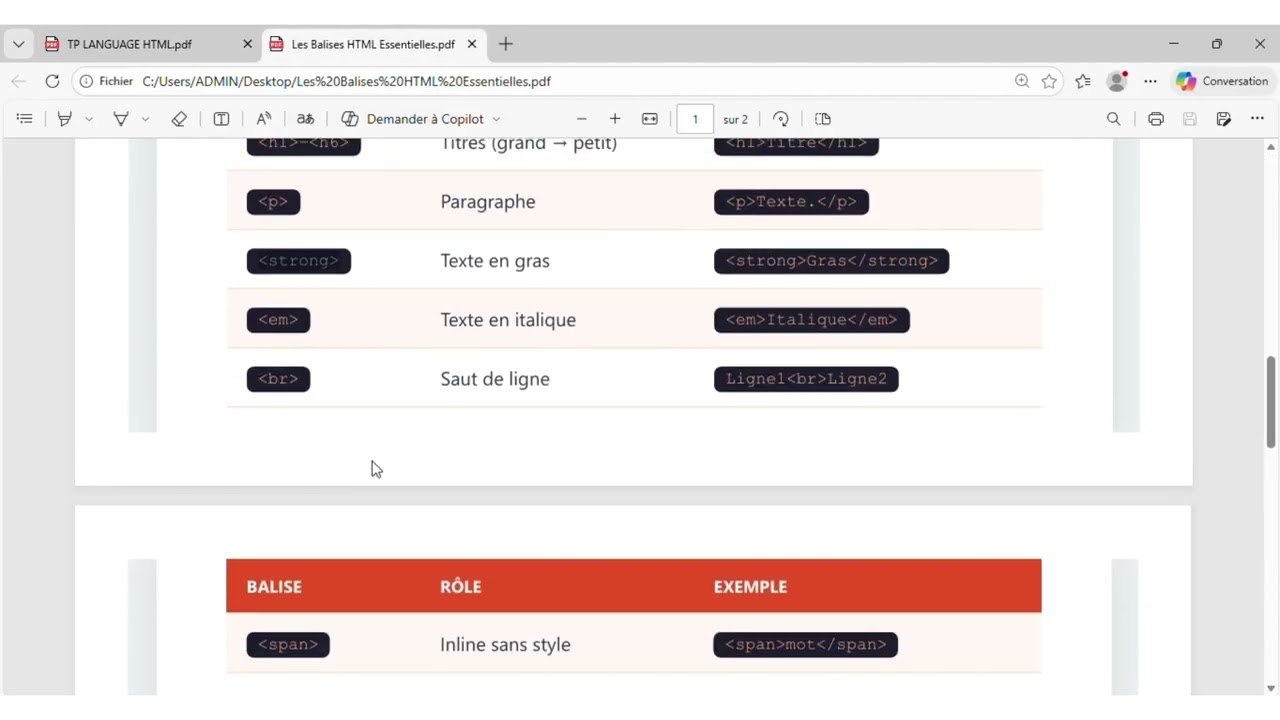Open the PDF toolbar more options

(x=1257, y=119)
